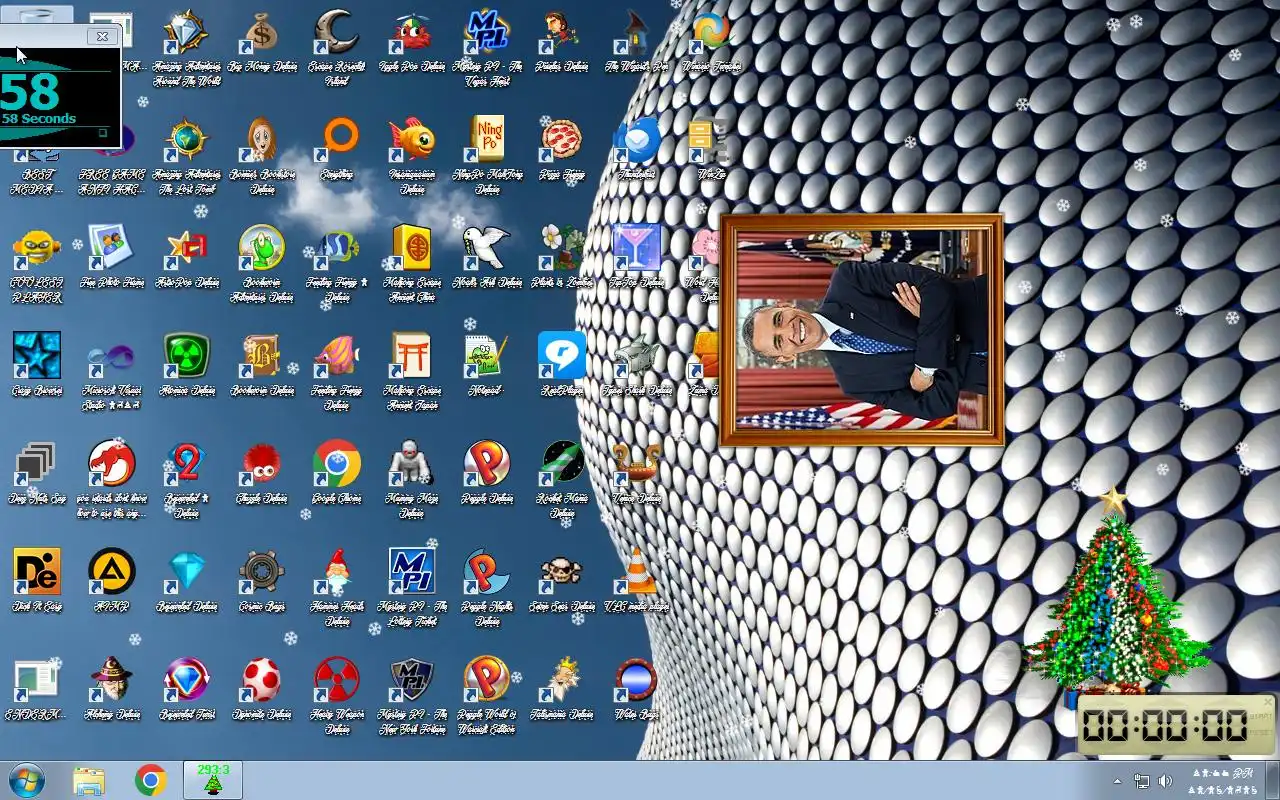1280x800 pixels.
Task: Launch Plants vs. Zombies flower icon
Action: [562, 248]
